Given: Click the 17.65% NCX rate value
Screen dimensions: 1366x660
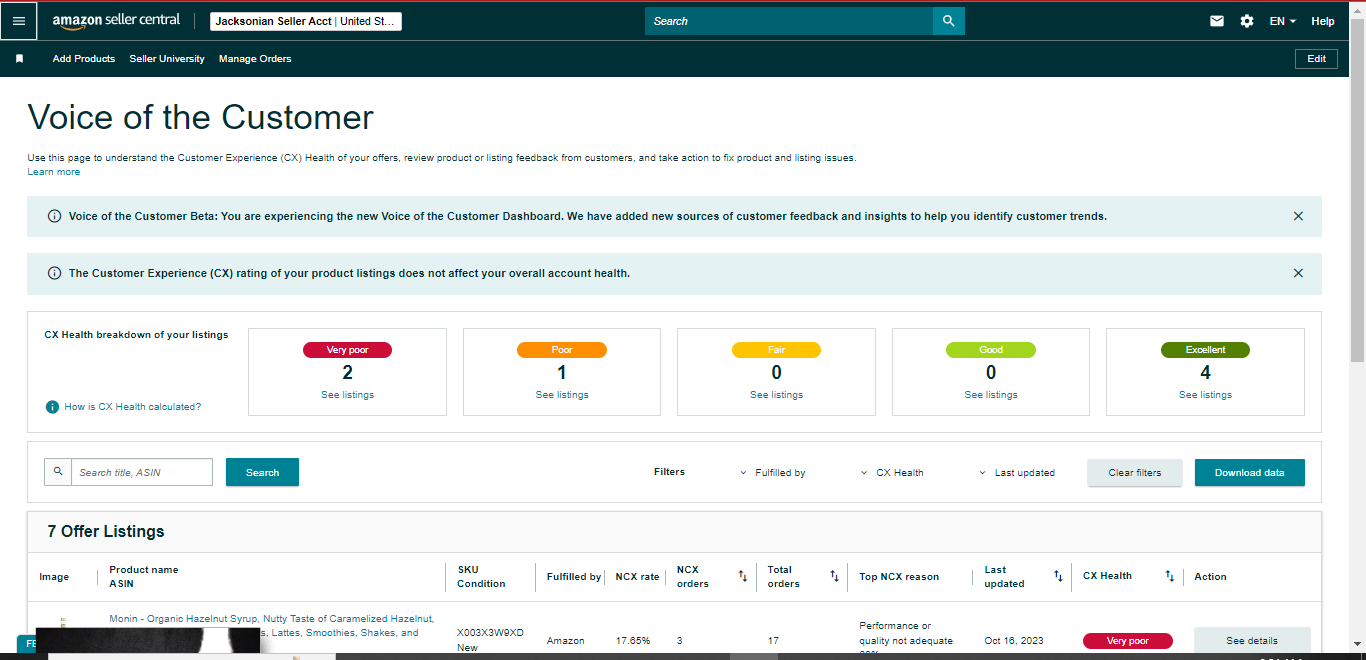Looking at the screenshot, I should (x=632, y=641).
